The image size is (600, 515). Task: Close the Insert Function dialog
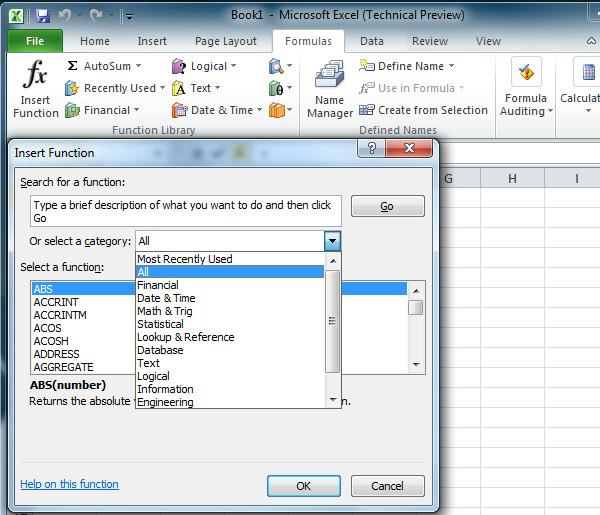(x=409, y=148)
